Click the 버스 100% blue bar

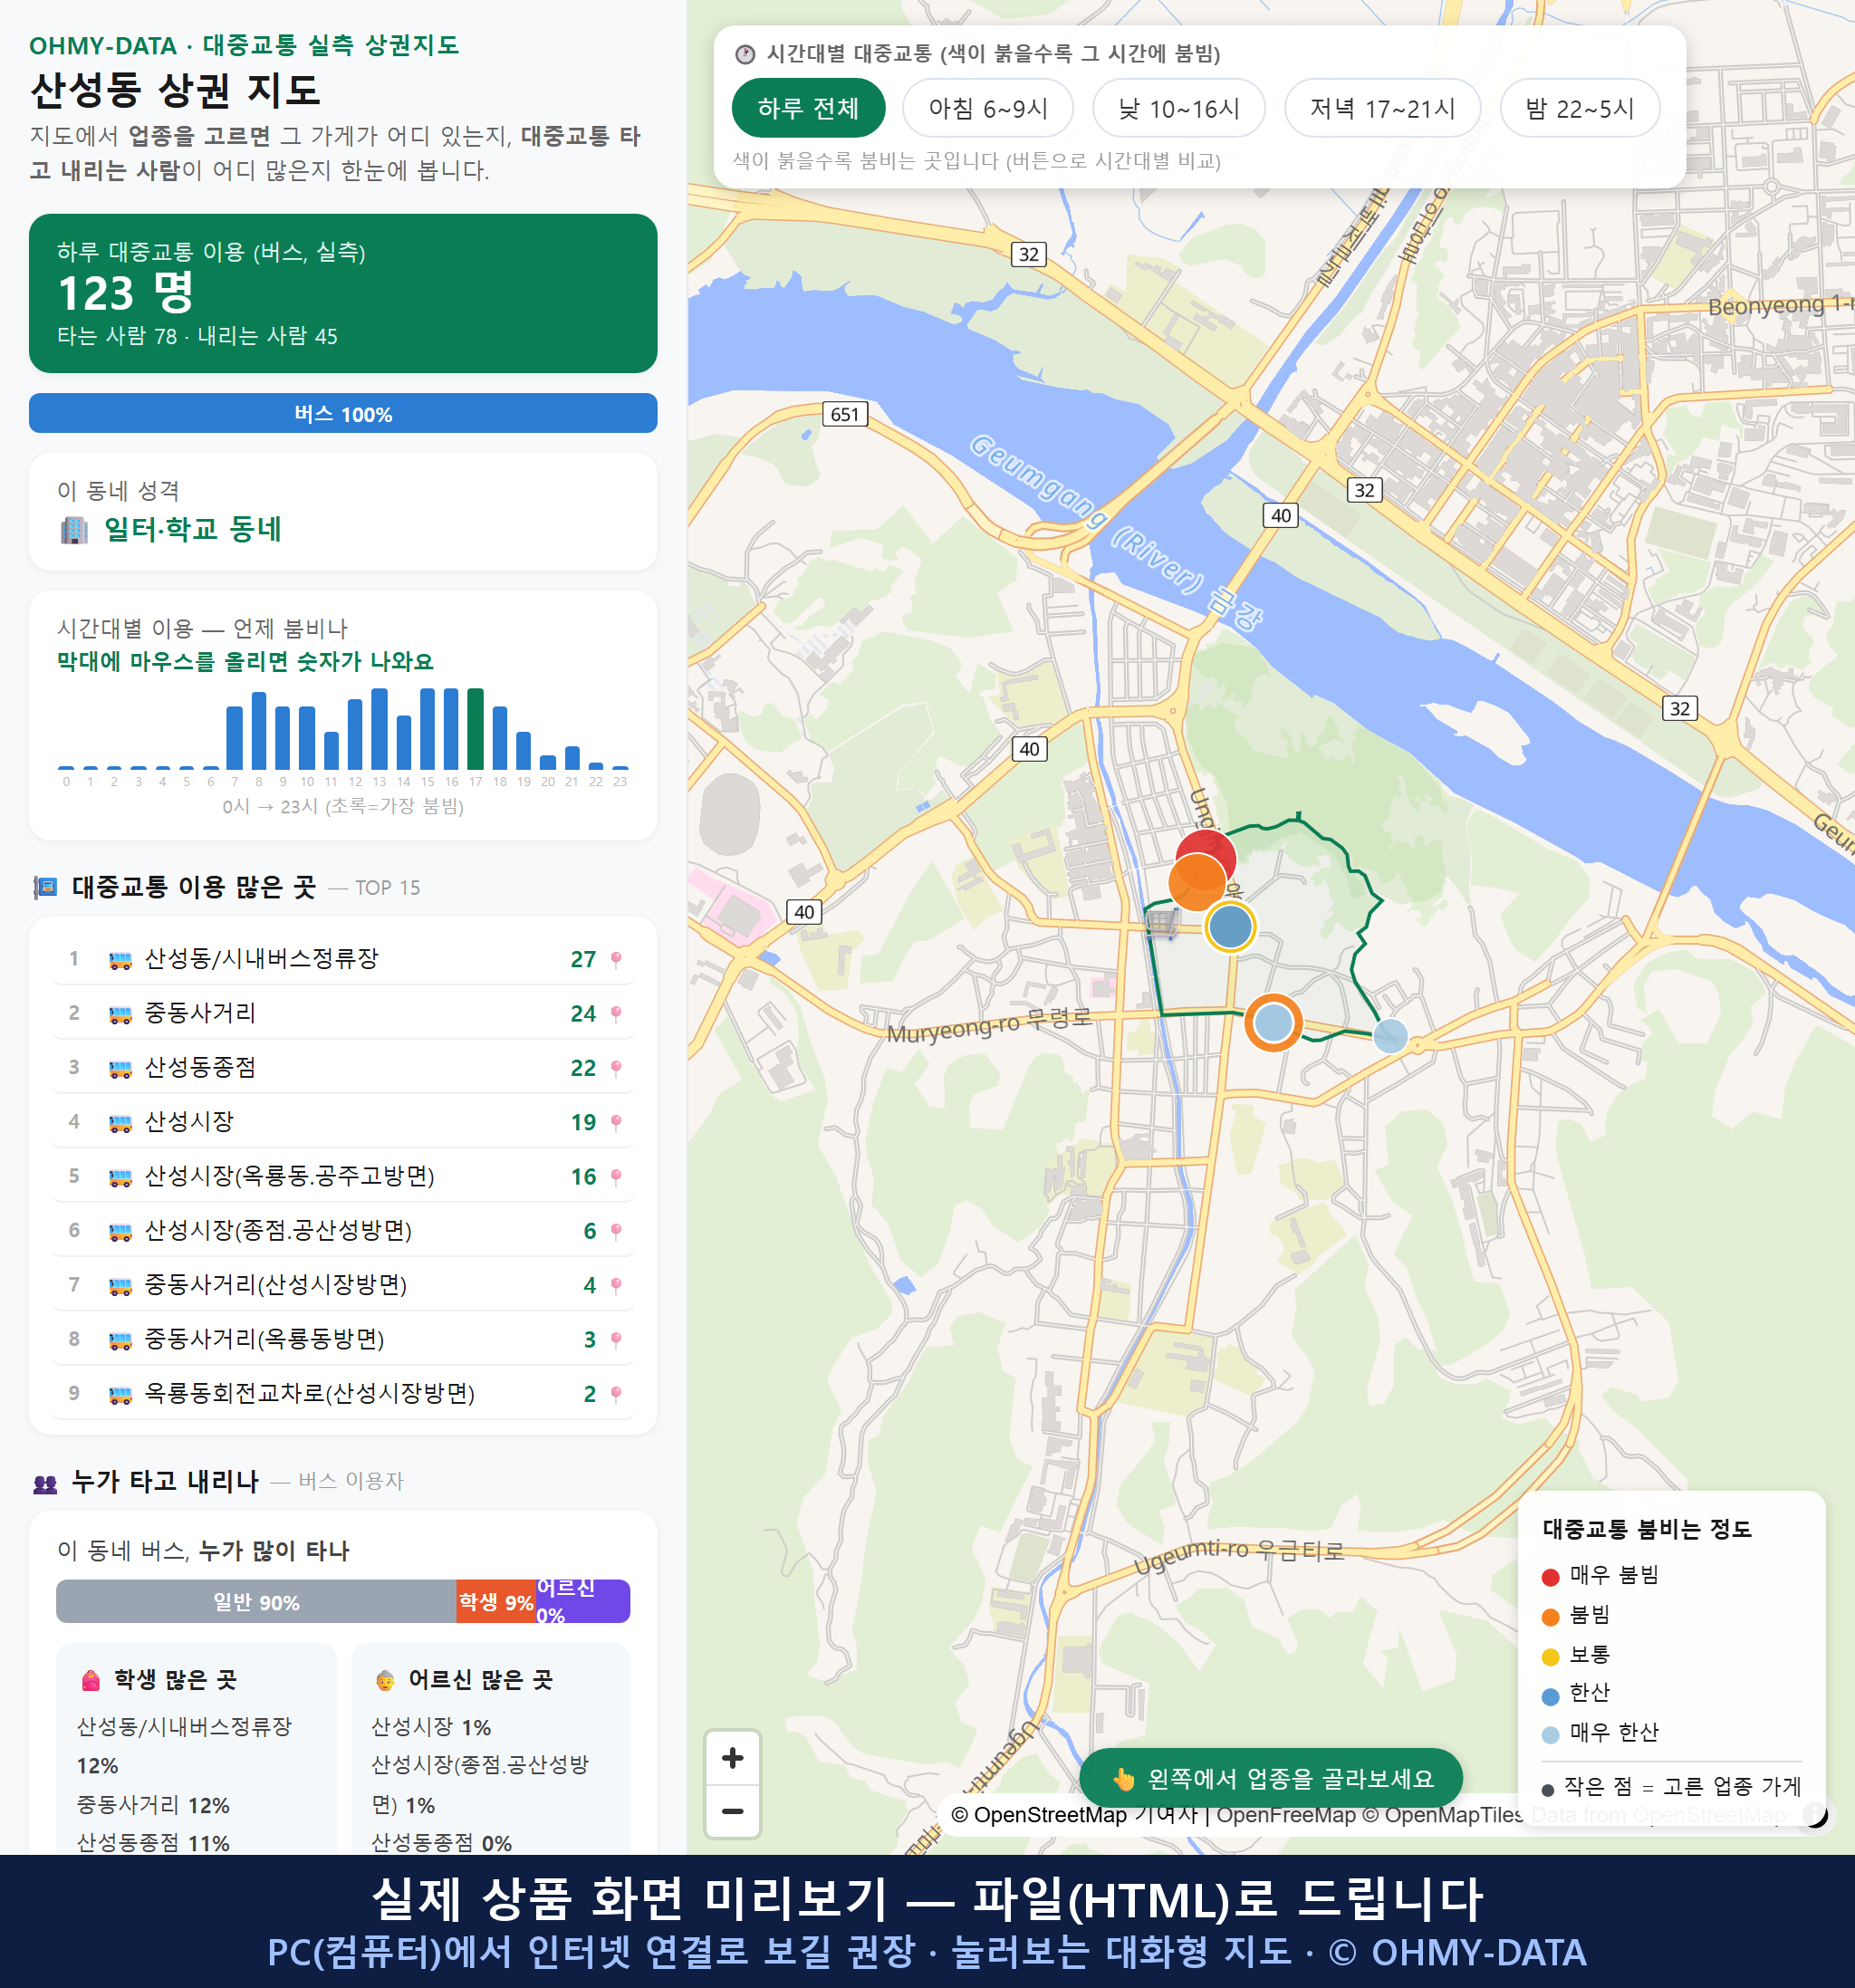click(343, 413)
